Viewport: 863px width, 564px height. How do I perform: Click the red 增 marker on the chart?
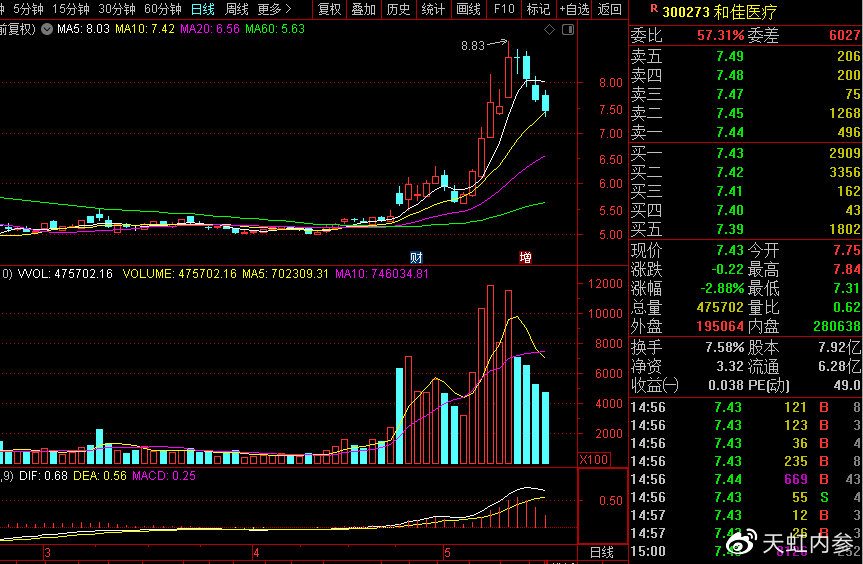pos(525,257)
